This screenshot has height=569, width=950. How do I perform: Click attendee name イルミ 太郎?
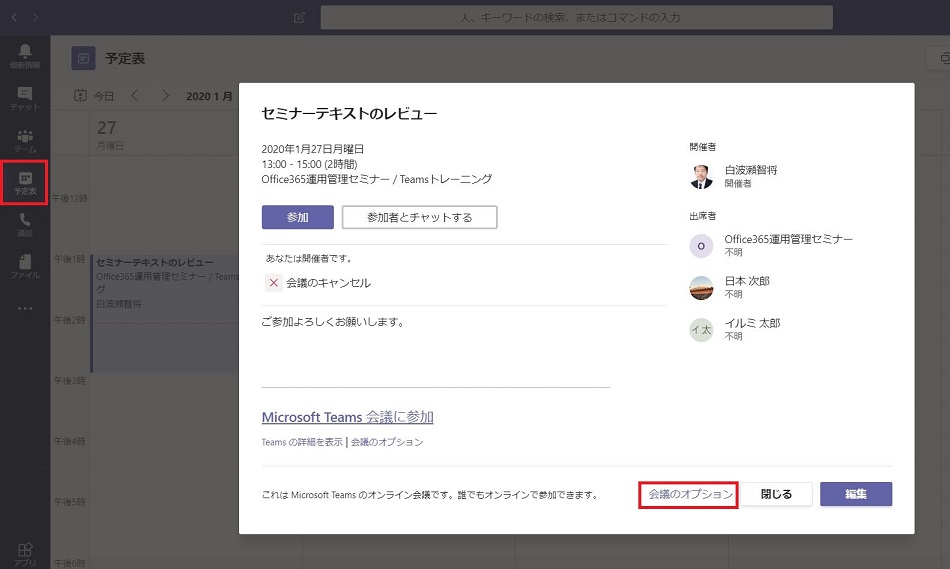[752, 323]
